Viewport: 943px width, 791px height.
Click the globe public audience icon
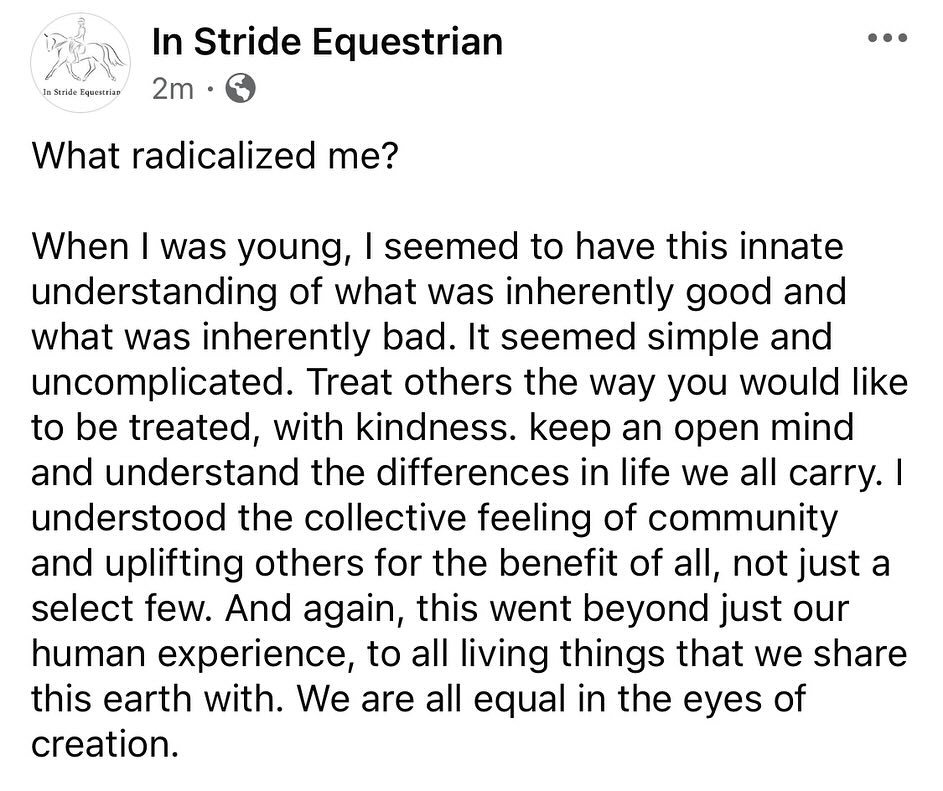click(x=240, y=89)
